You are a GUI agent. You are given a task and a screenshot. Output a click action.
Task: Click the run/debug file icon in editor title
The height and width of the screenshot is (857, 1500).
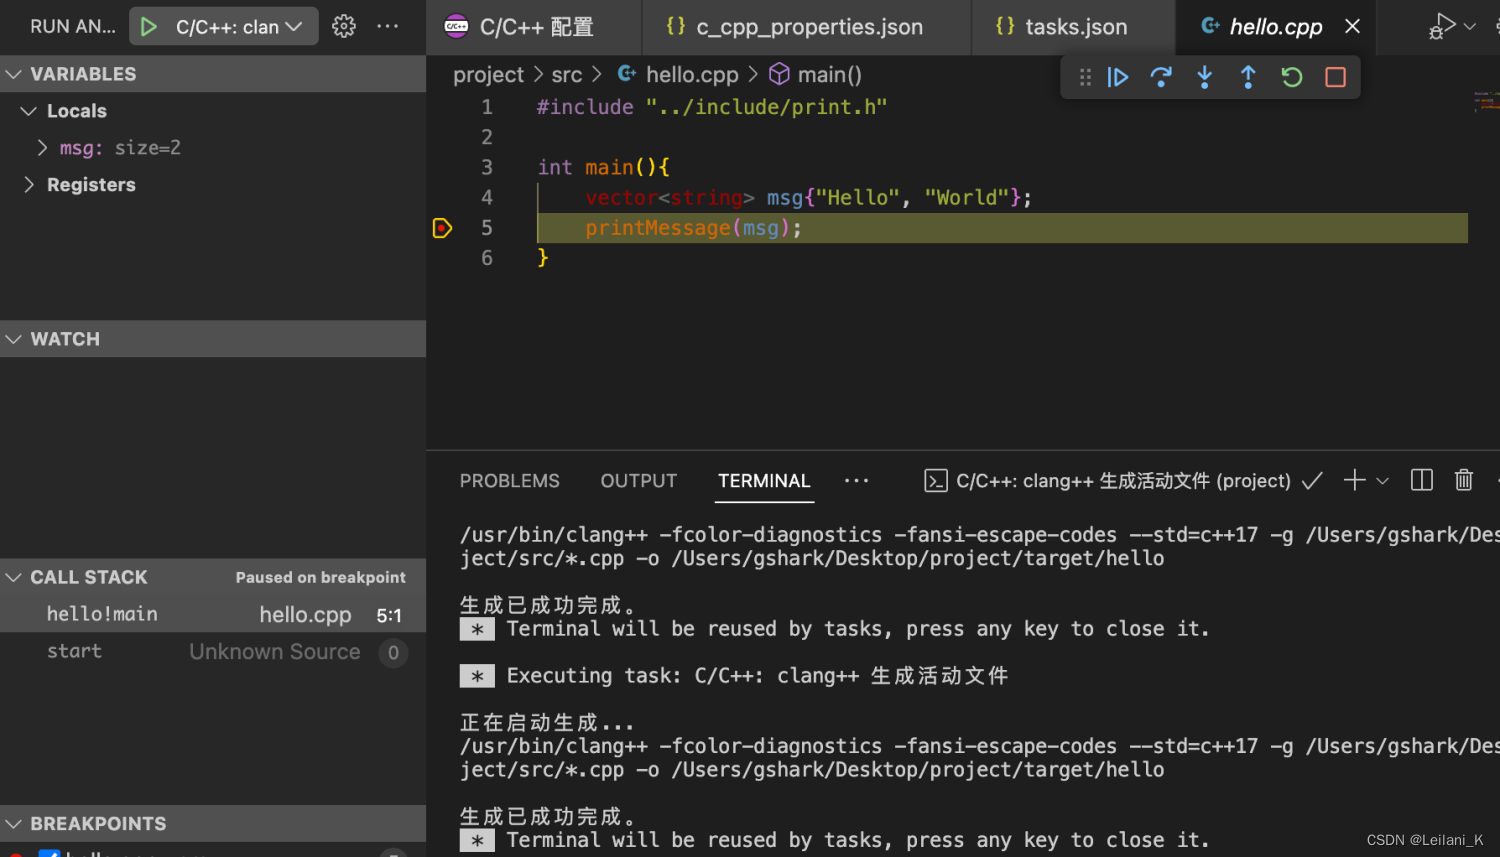[1442, 27]
